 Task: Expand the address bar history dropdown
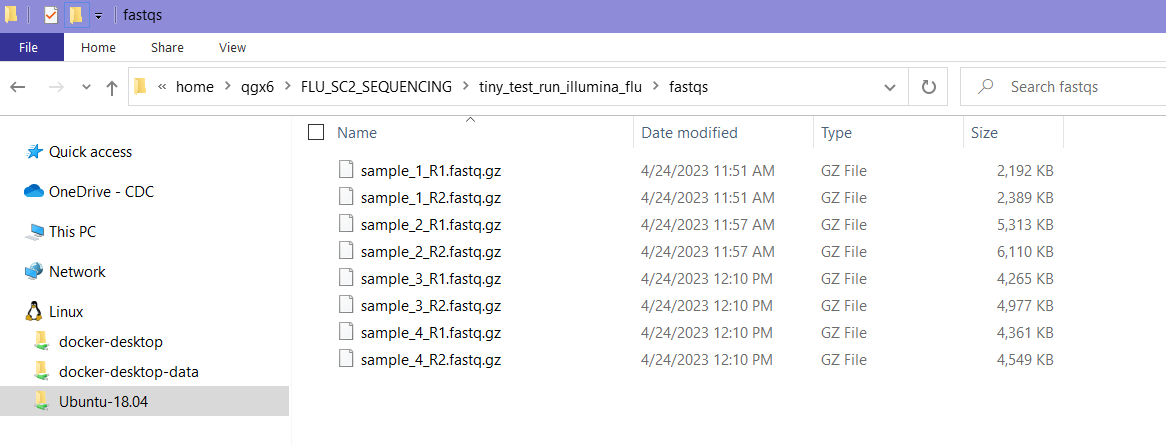point(890,87)
